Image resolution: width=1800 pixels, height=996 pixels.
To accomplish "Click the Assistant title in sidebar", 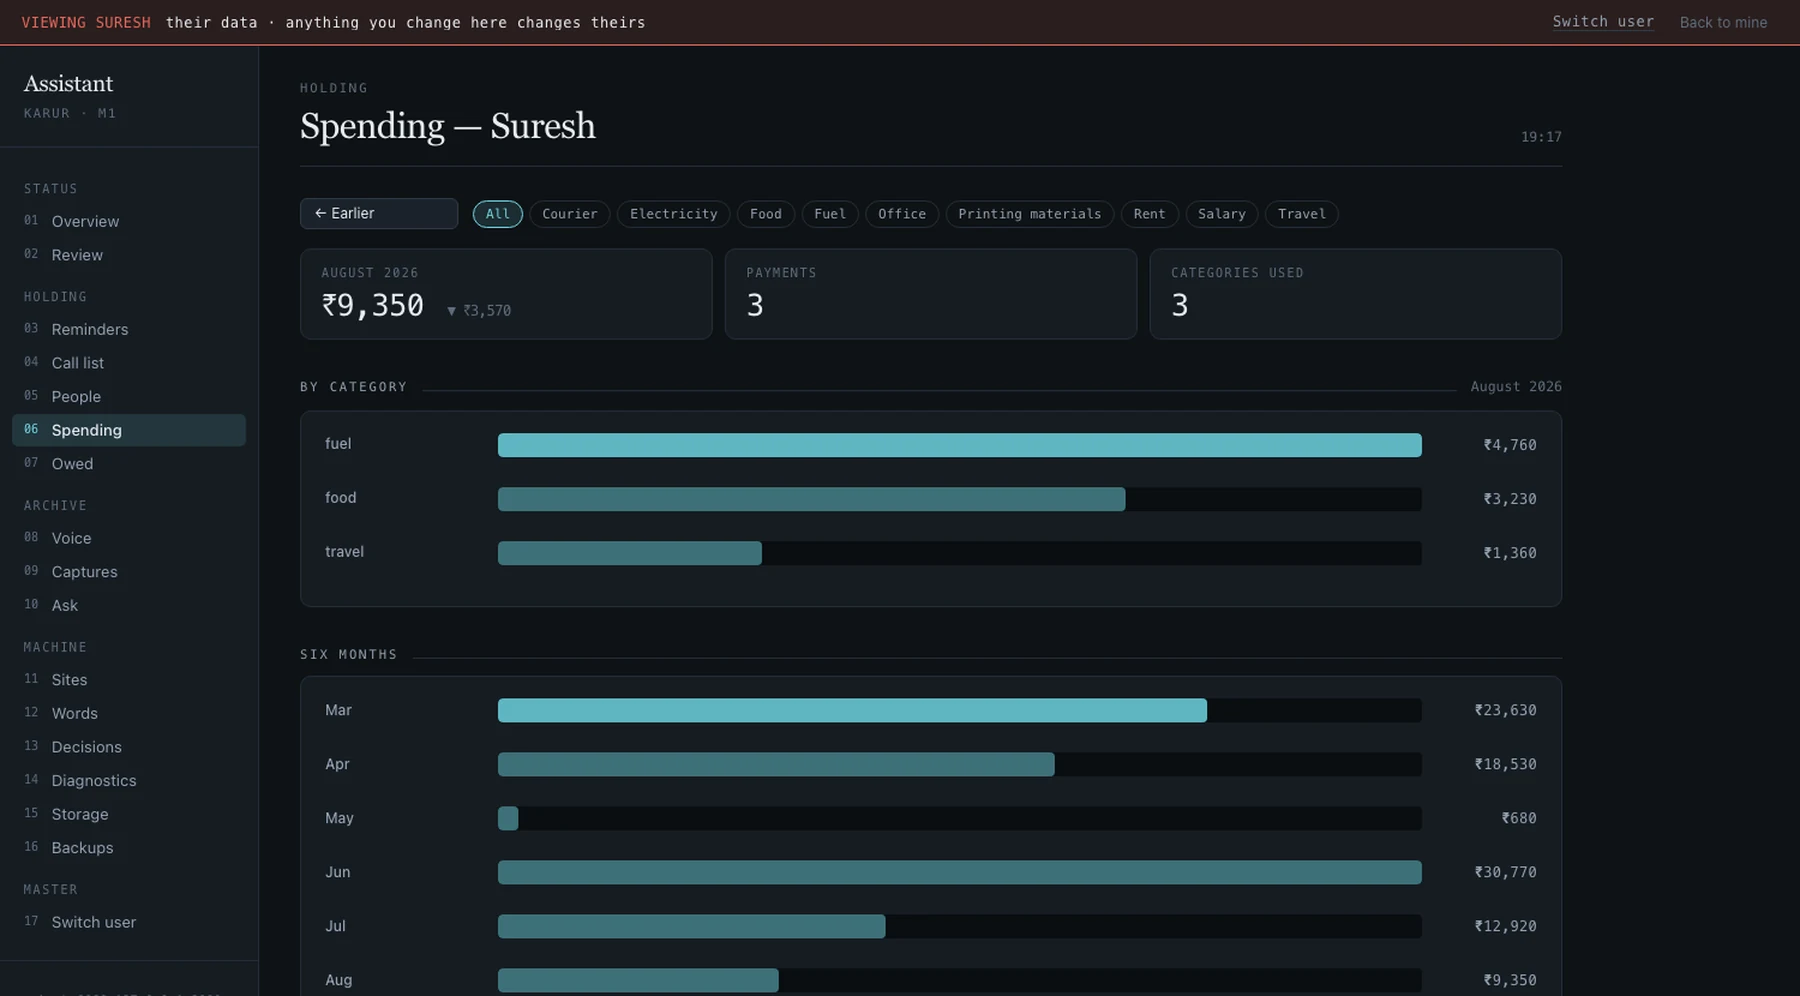I will (x=68, y=84).
